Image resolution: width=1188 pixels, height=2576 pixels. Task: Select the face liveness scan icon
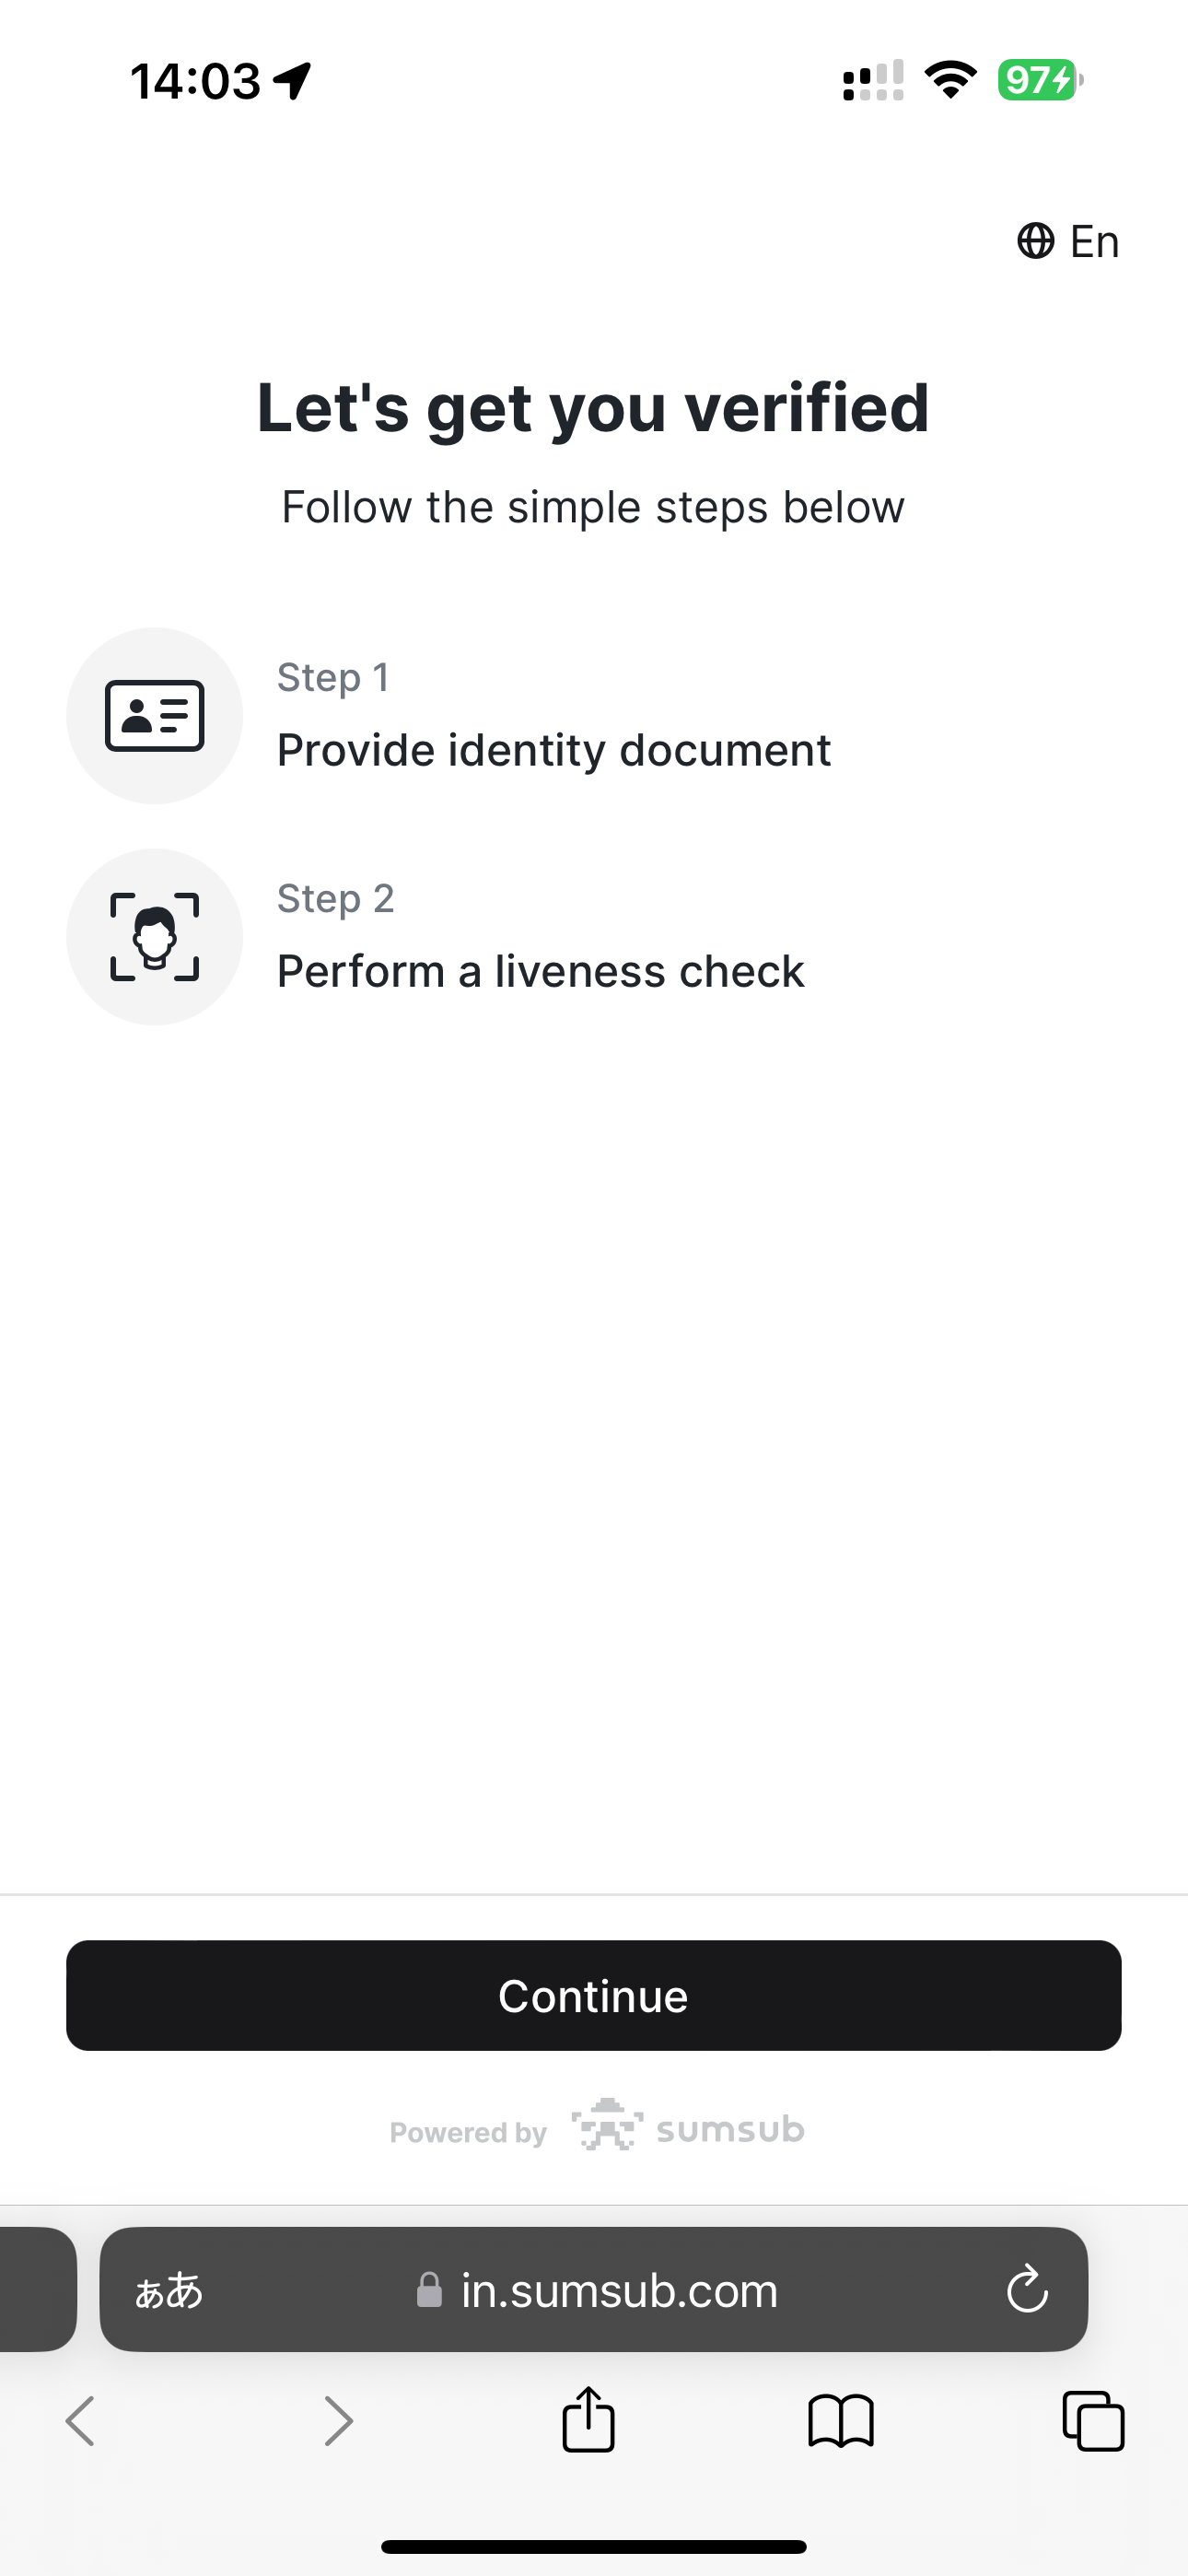point(155,937)
